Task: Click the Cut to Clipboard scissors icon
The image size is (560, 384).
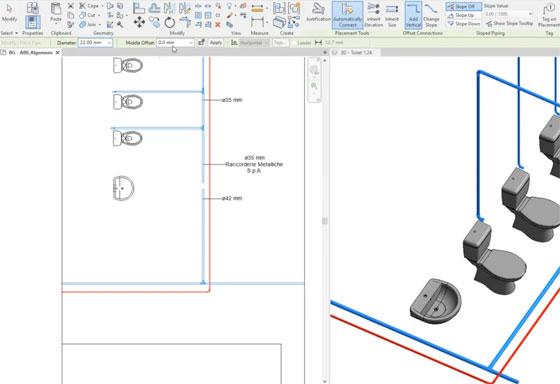Action: pos(71,6)
